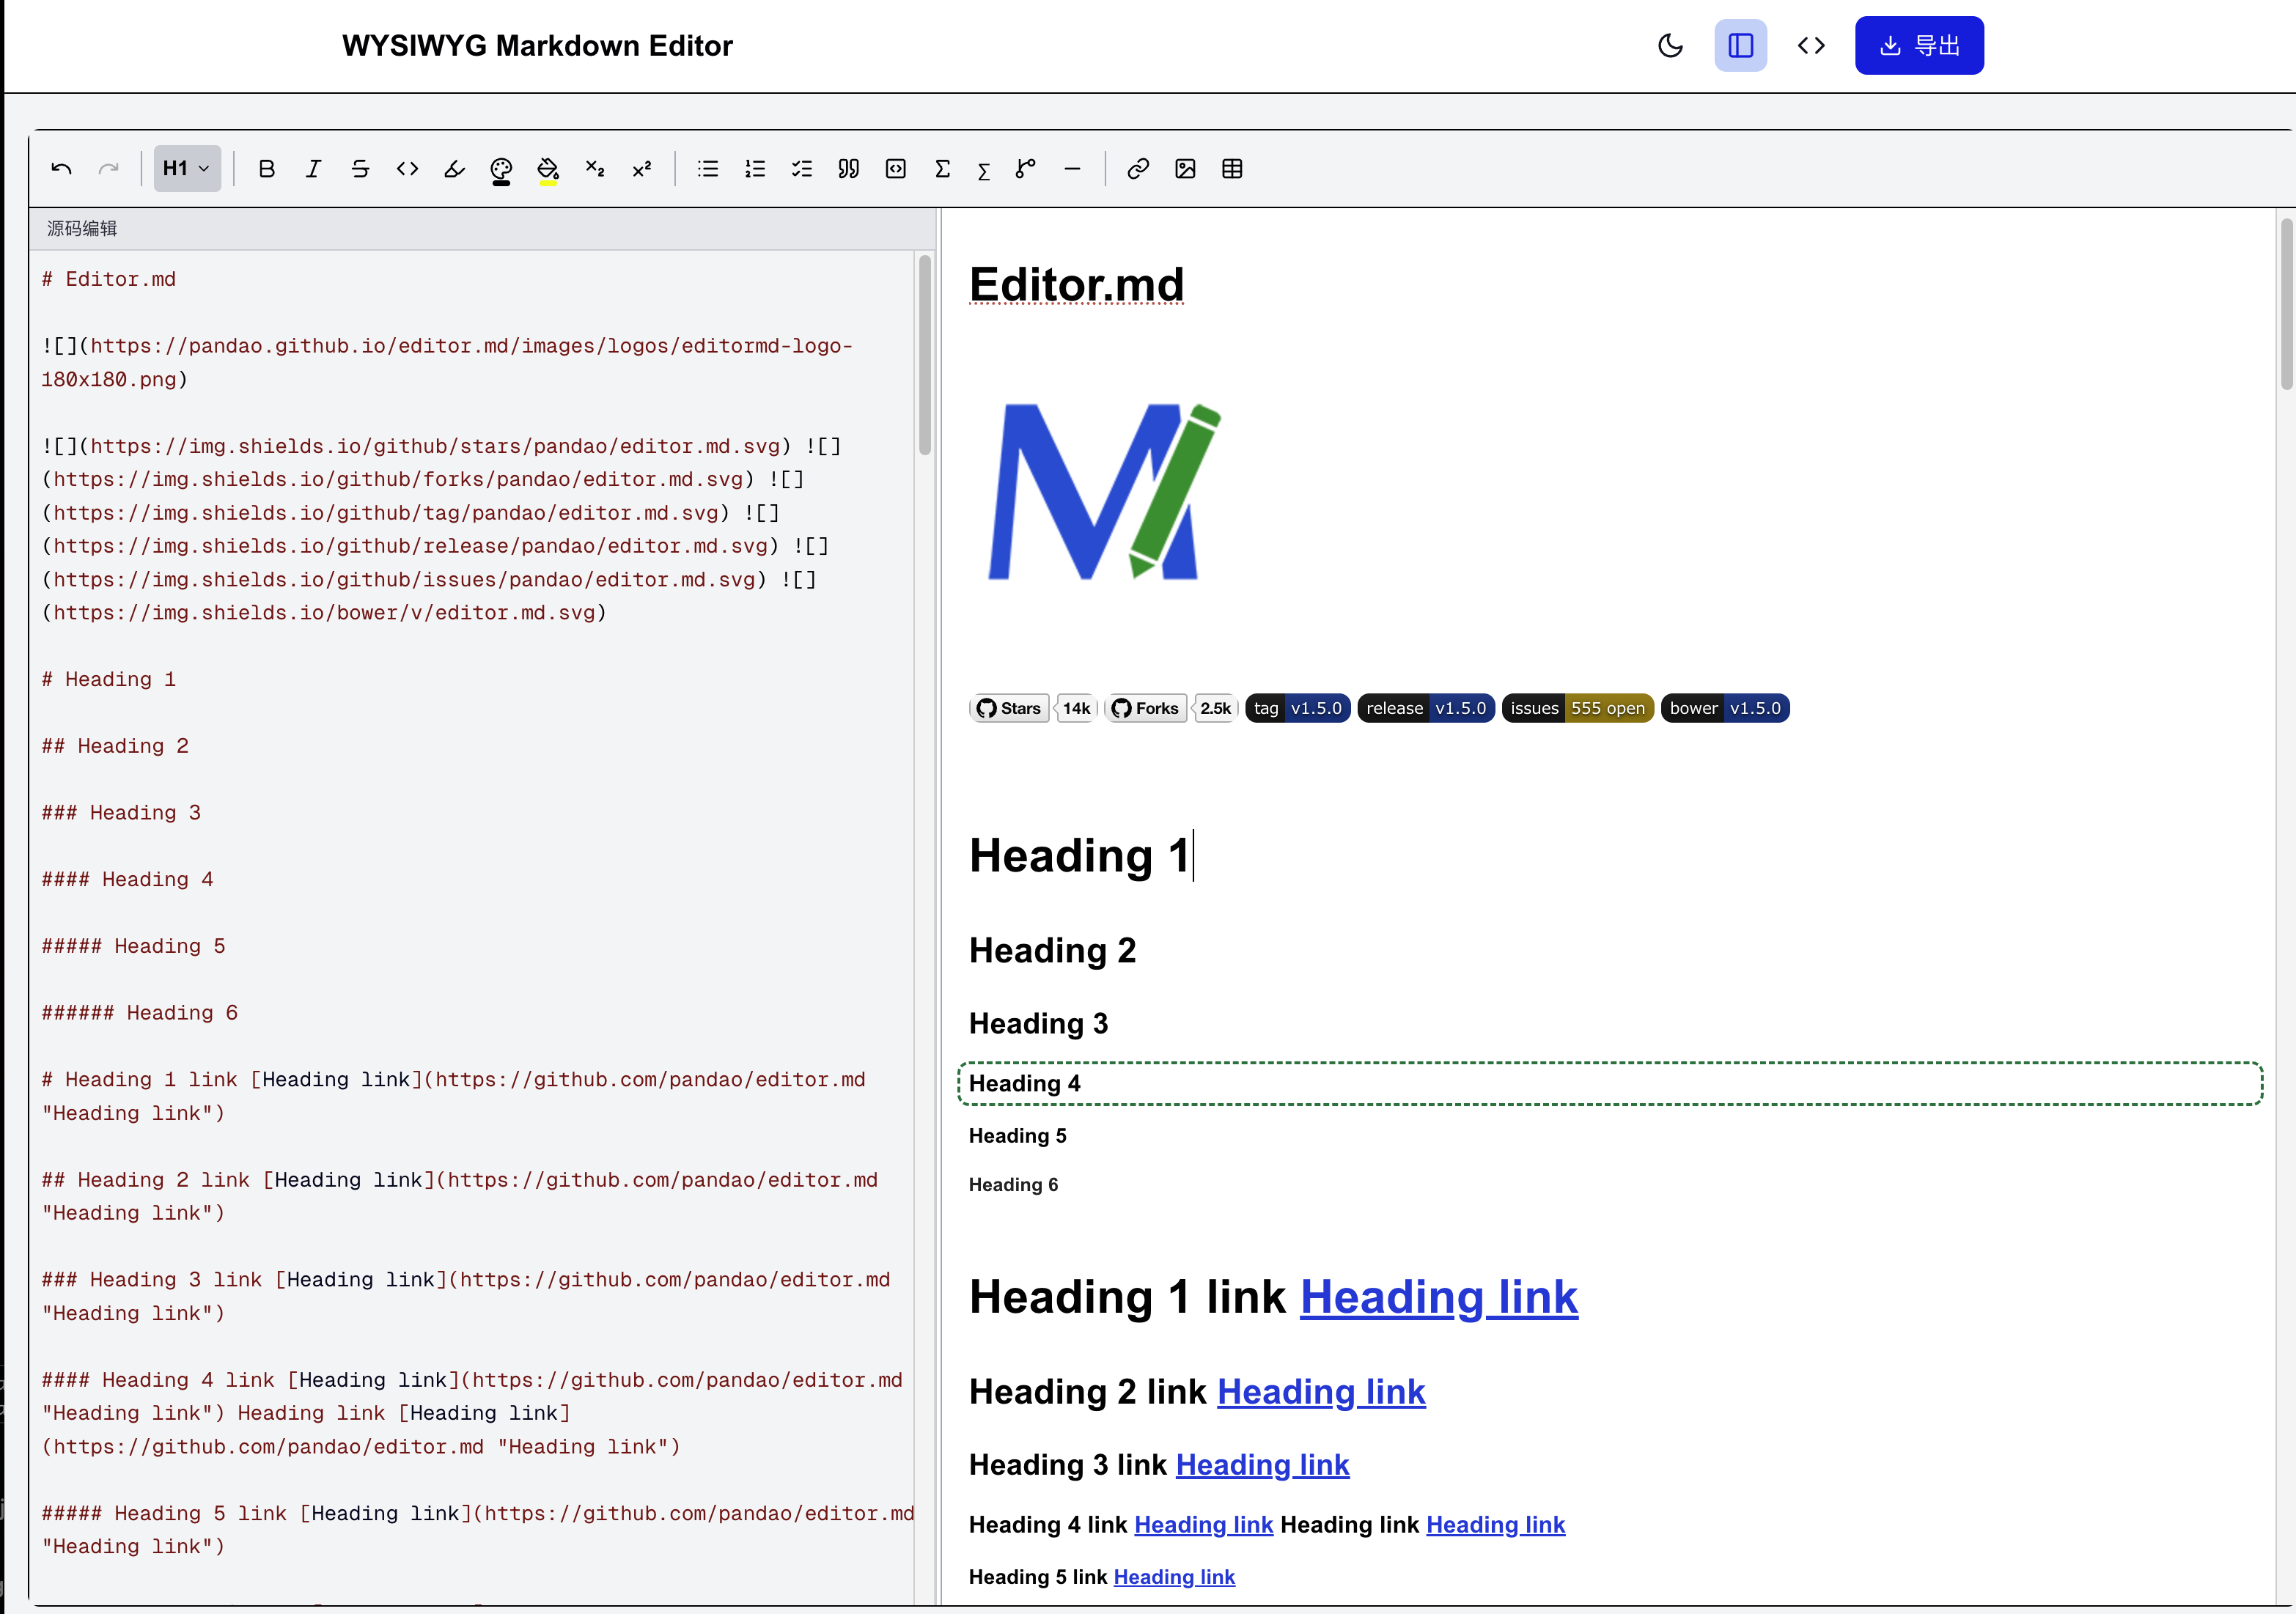This screenshot has width=2296, height=1614.
Task: Click the '###### Heading 6' source line
Action: click(140, 1014)
